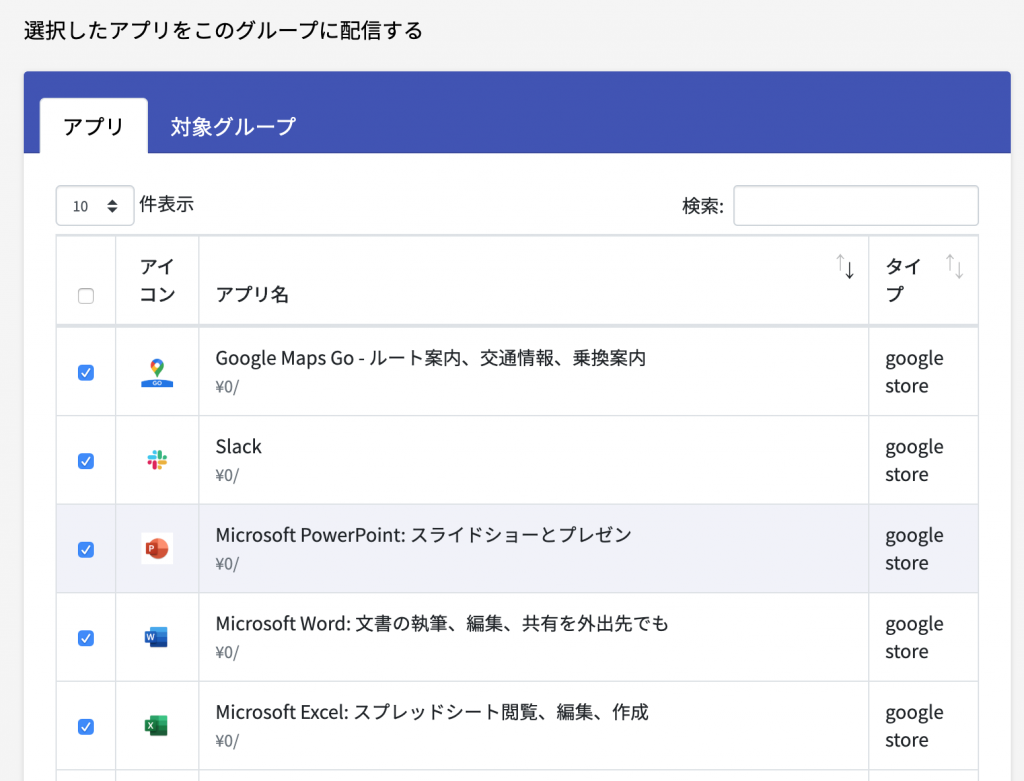Open the 10 件表示 page-size dropdown

[95, 206]
